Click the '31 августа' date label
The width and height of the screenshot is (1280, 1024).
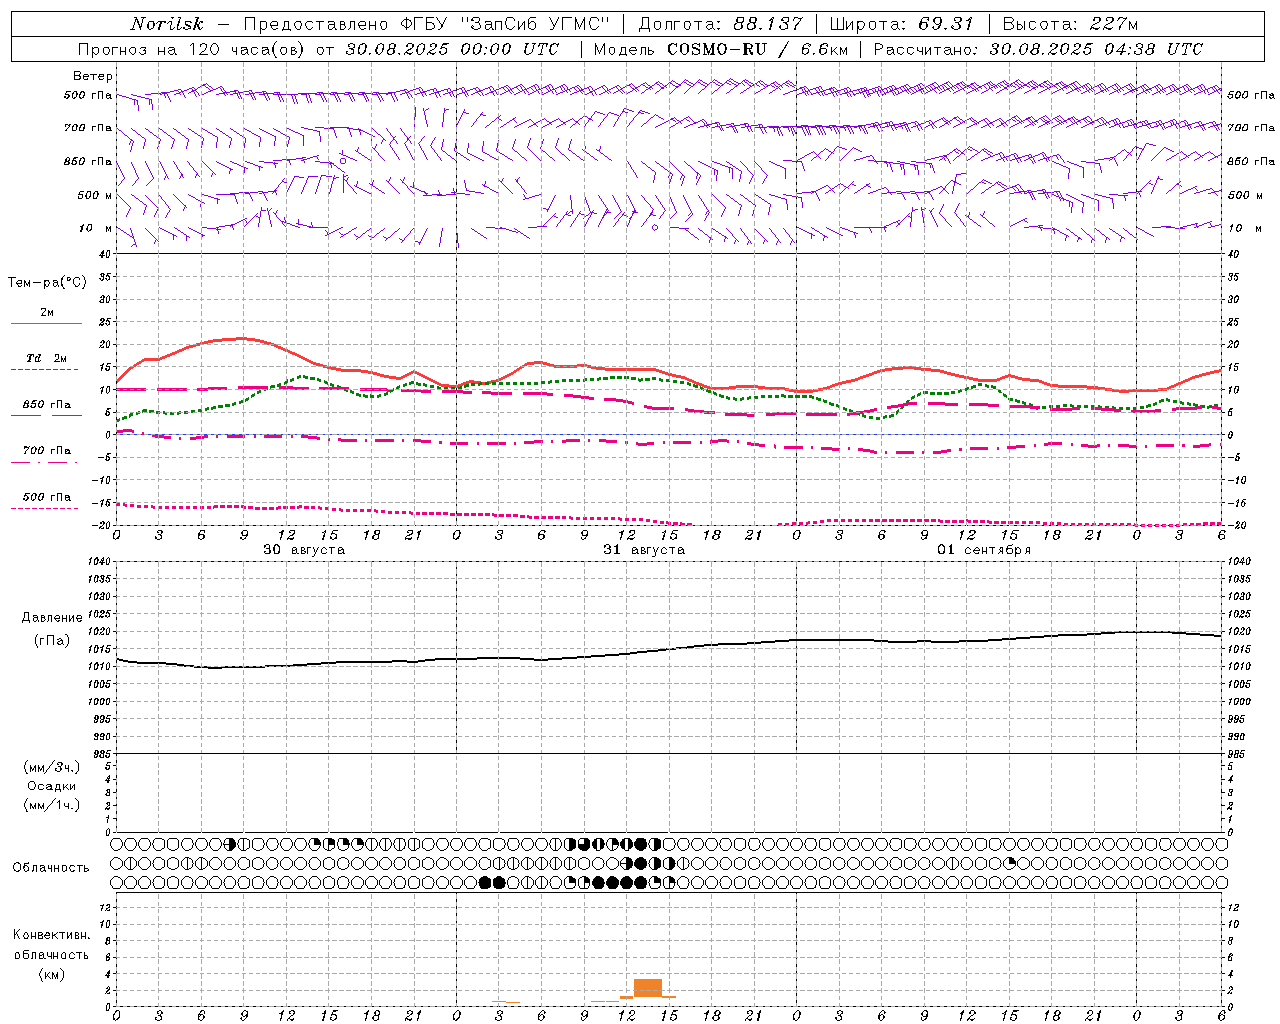coord(644,550)
